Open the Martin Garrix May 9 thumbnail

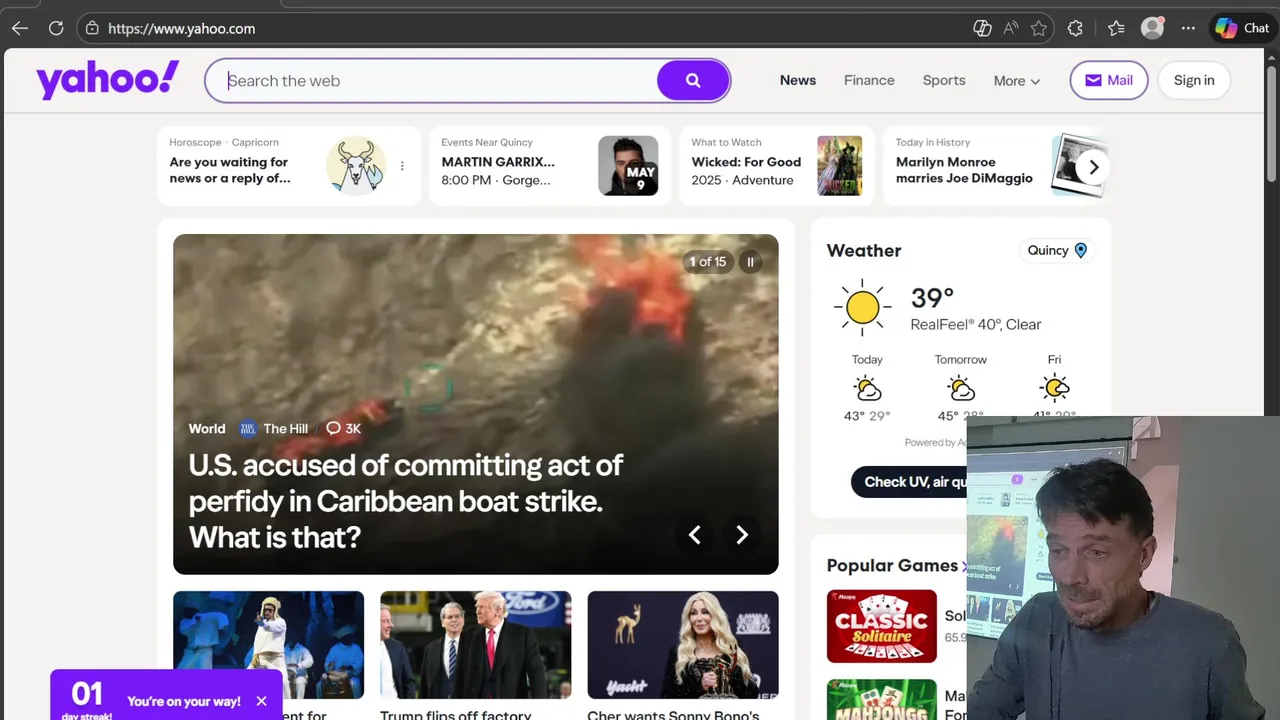point(628,166)
